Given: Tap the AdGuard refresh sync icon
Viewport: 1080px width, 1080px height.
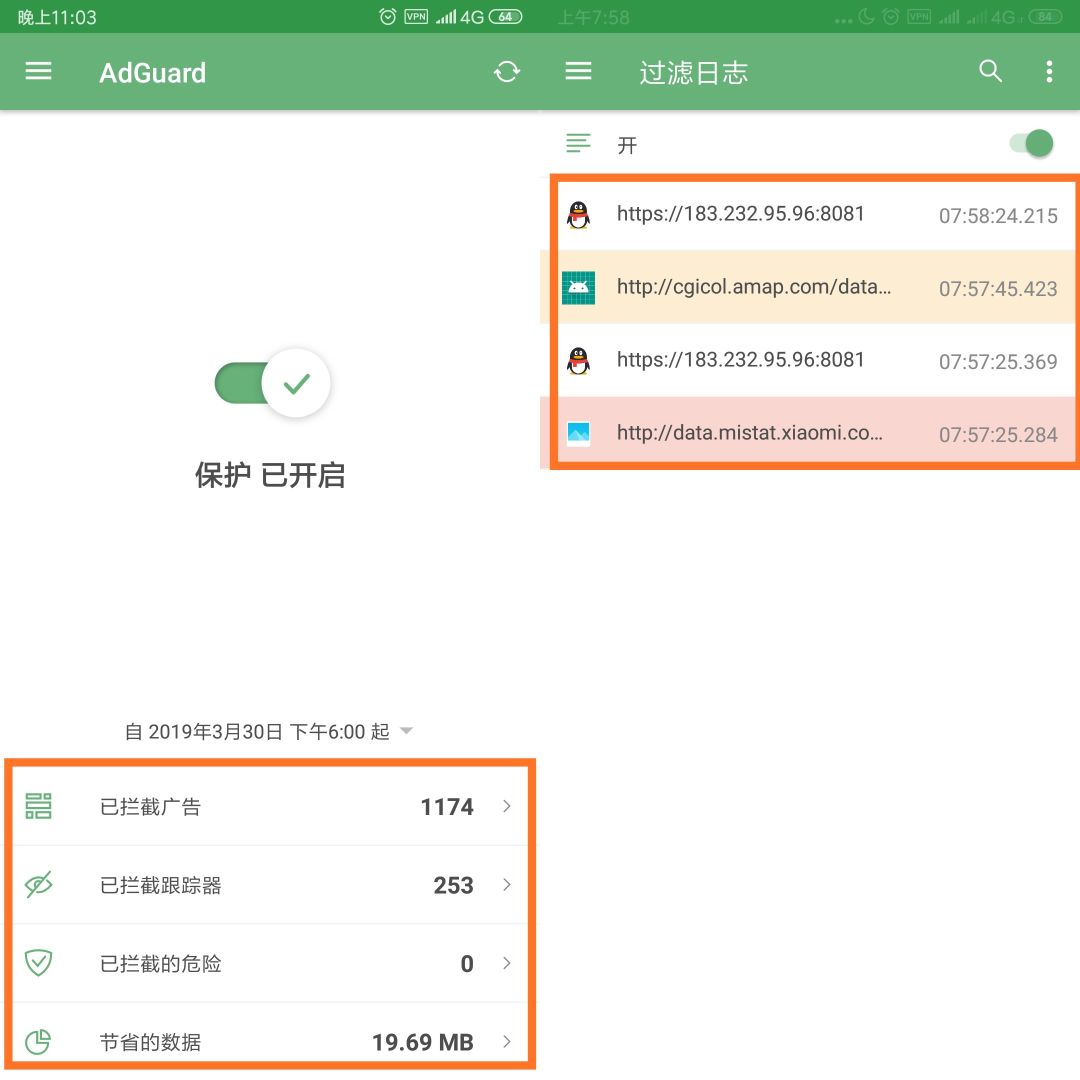Looking at the screenshot, I should [x=507, y=72].
